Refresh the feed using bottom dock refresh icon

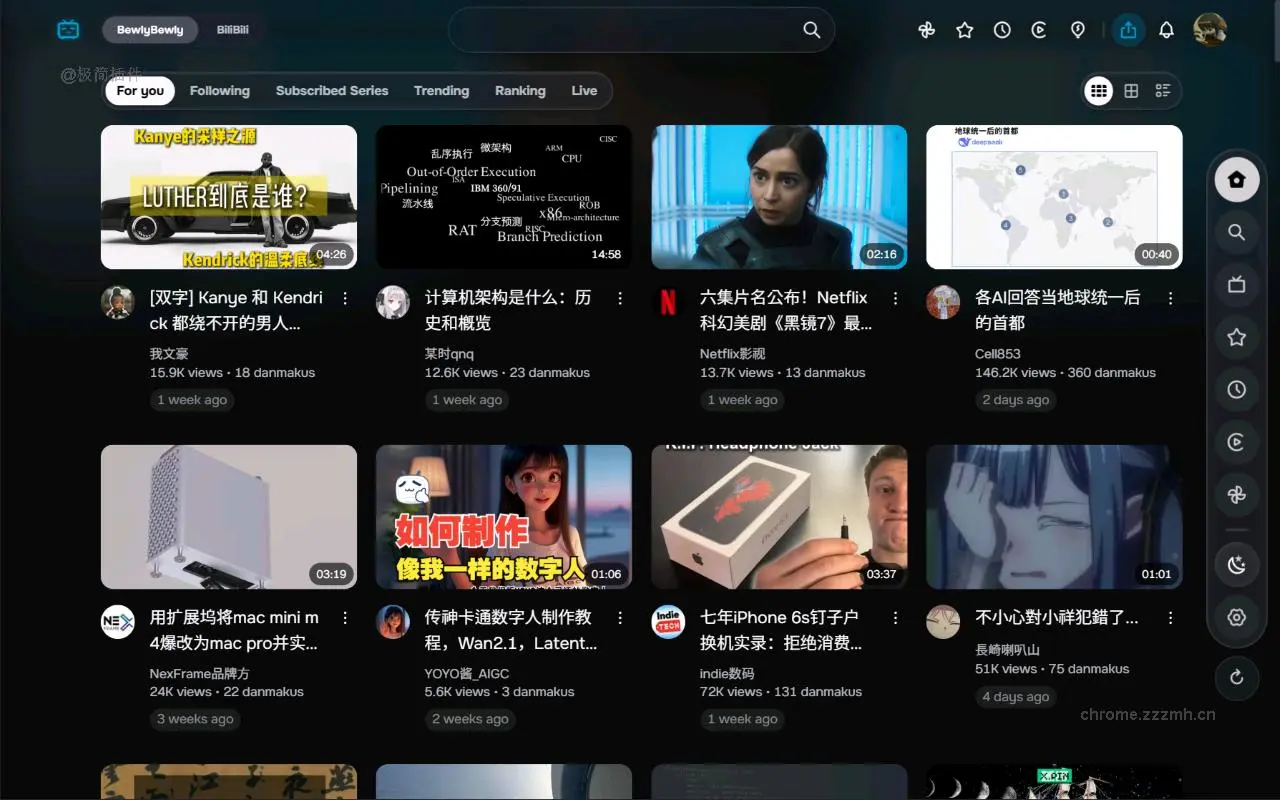(1237, 678)
